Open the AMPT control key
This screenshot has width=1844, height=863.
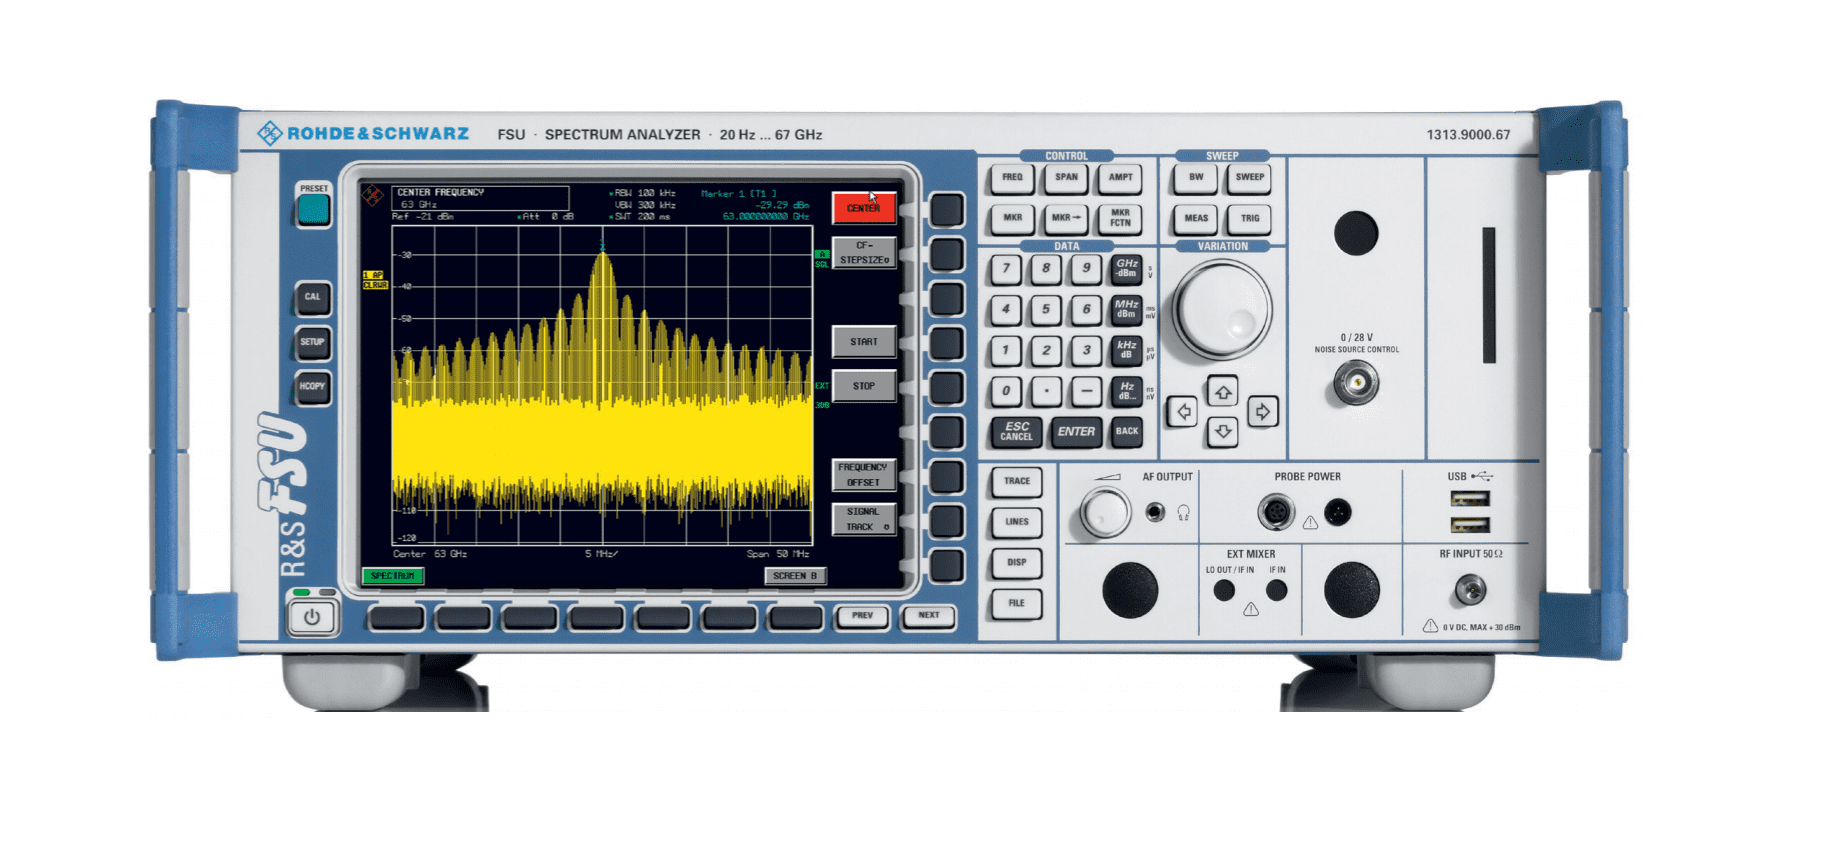coord(1121,178)
